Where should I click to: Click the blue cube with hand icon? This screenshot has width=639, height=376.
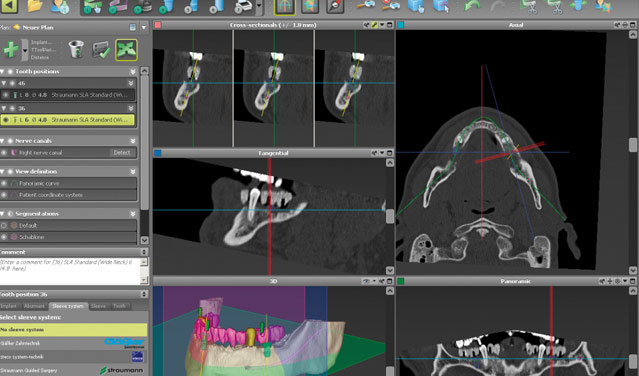[416, 6]
